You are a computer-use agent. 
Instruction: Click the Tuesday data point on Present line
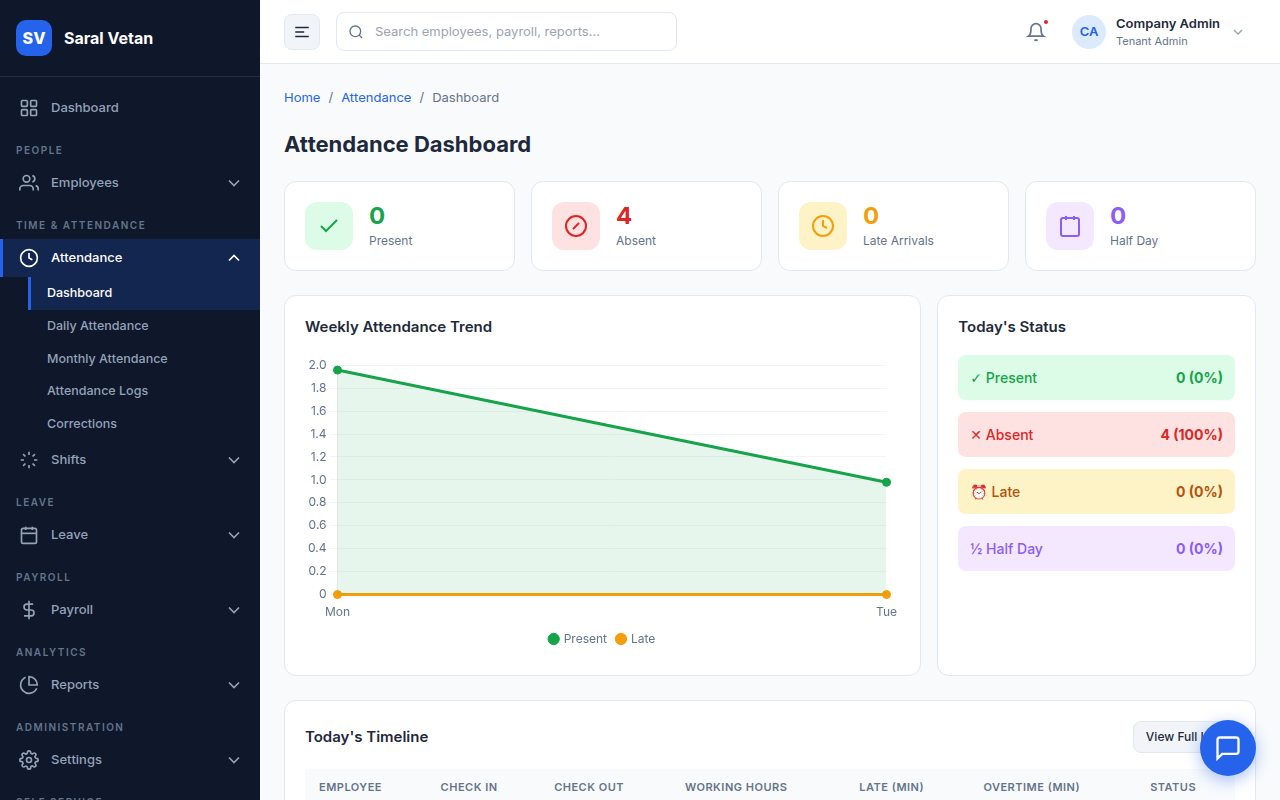[x=886, y=482]
